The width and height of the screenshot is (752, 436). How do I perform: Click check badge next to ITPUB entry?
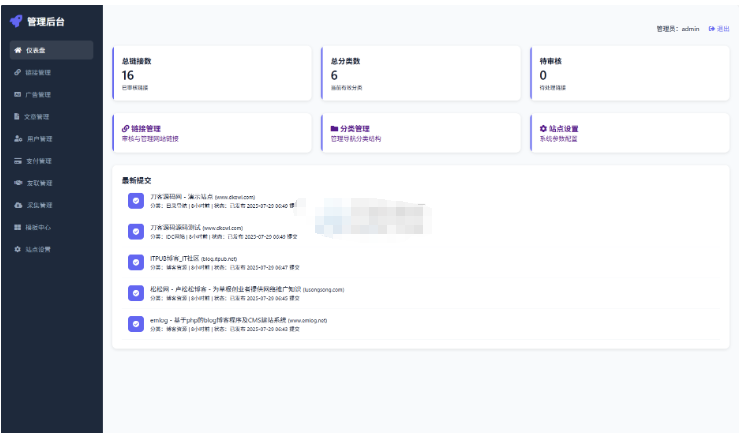coord(135,262)
